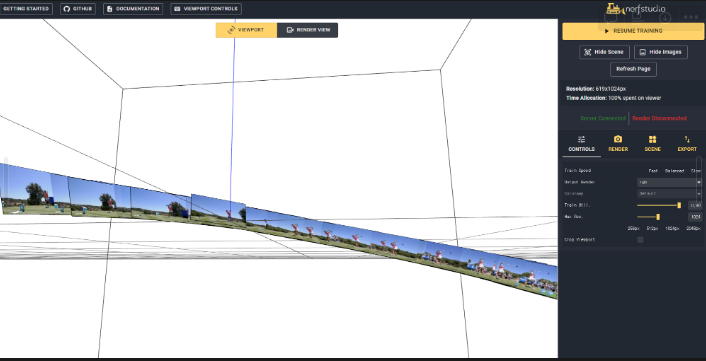
Task: Click the controls panel vertical scrollbar
Action: (698, 180)
